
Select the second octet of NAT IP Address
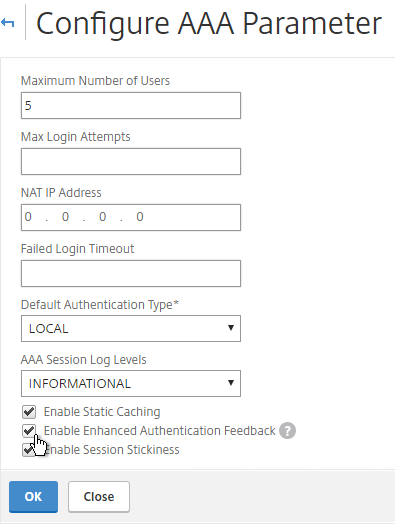coord(65,217)
